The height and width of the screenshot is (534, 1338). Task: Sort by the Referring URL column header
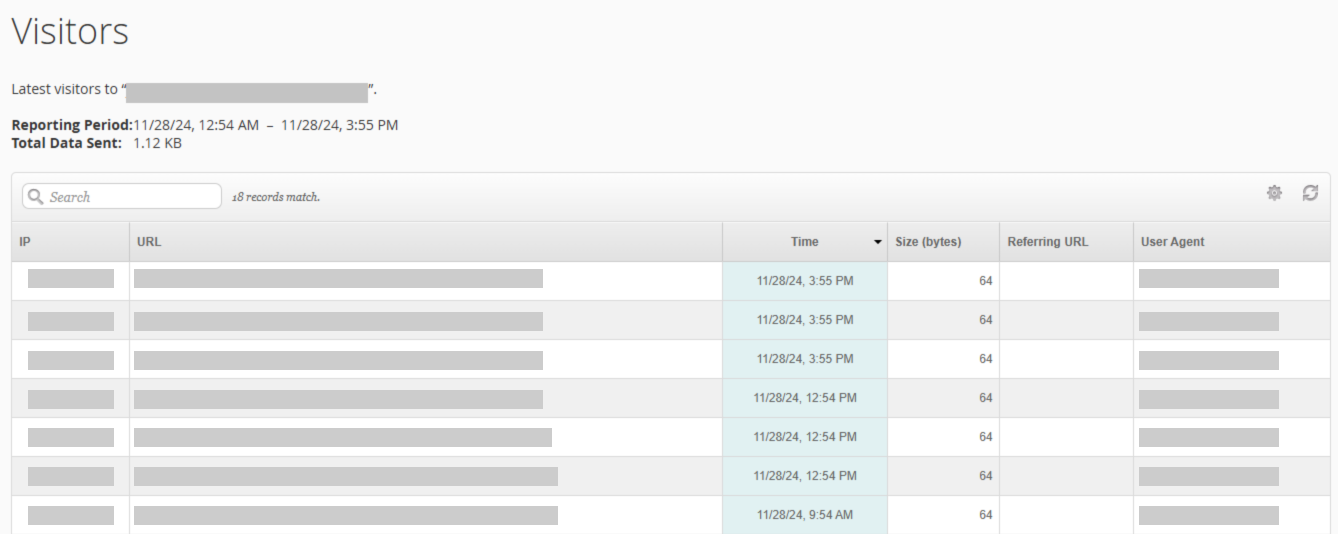pos(1066,242)
